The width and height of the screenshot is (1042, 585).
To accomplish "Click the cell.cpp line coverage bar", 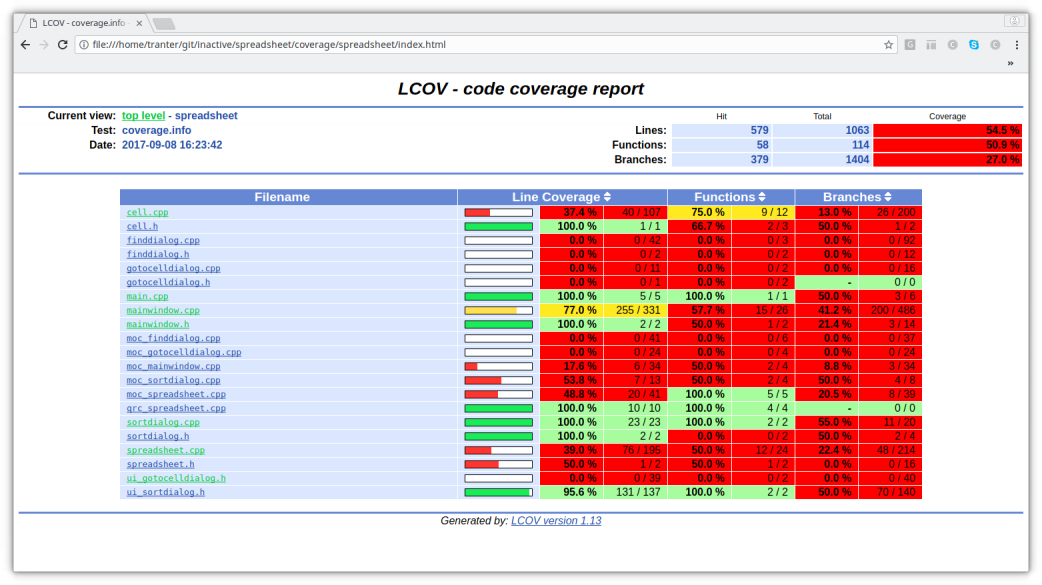I will click(498, 213).
